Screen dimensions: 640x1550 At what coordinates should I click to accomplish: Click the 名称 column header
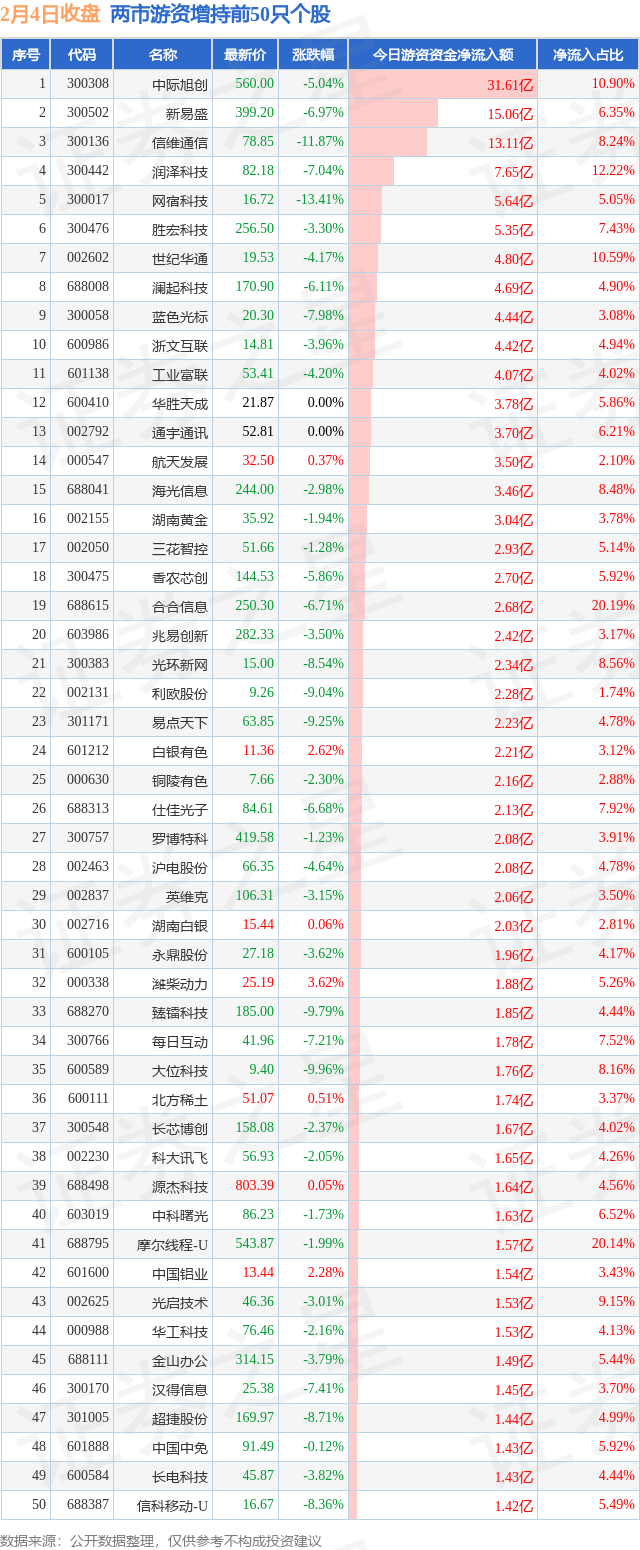[163, 55]
